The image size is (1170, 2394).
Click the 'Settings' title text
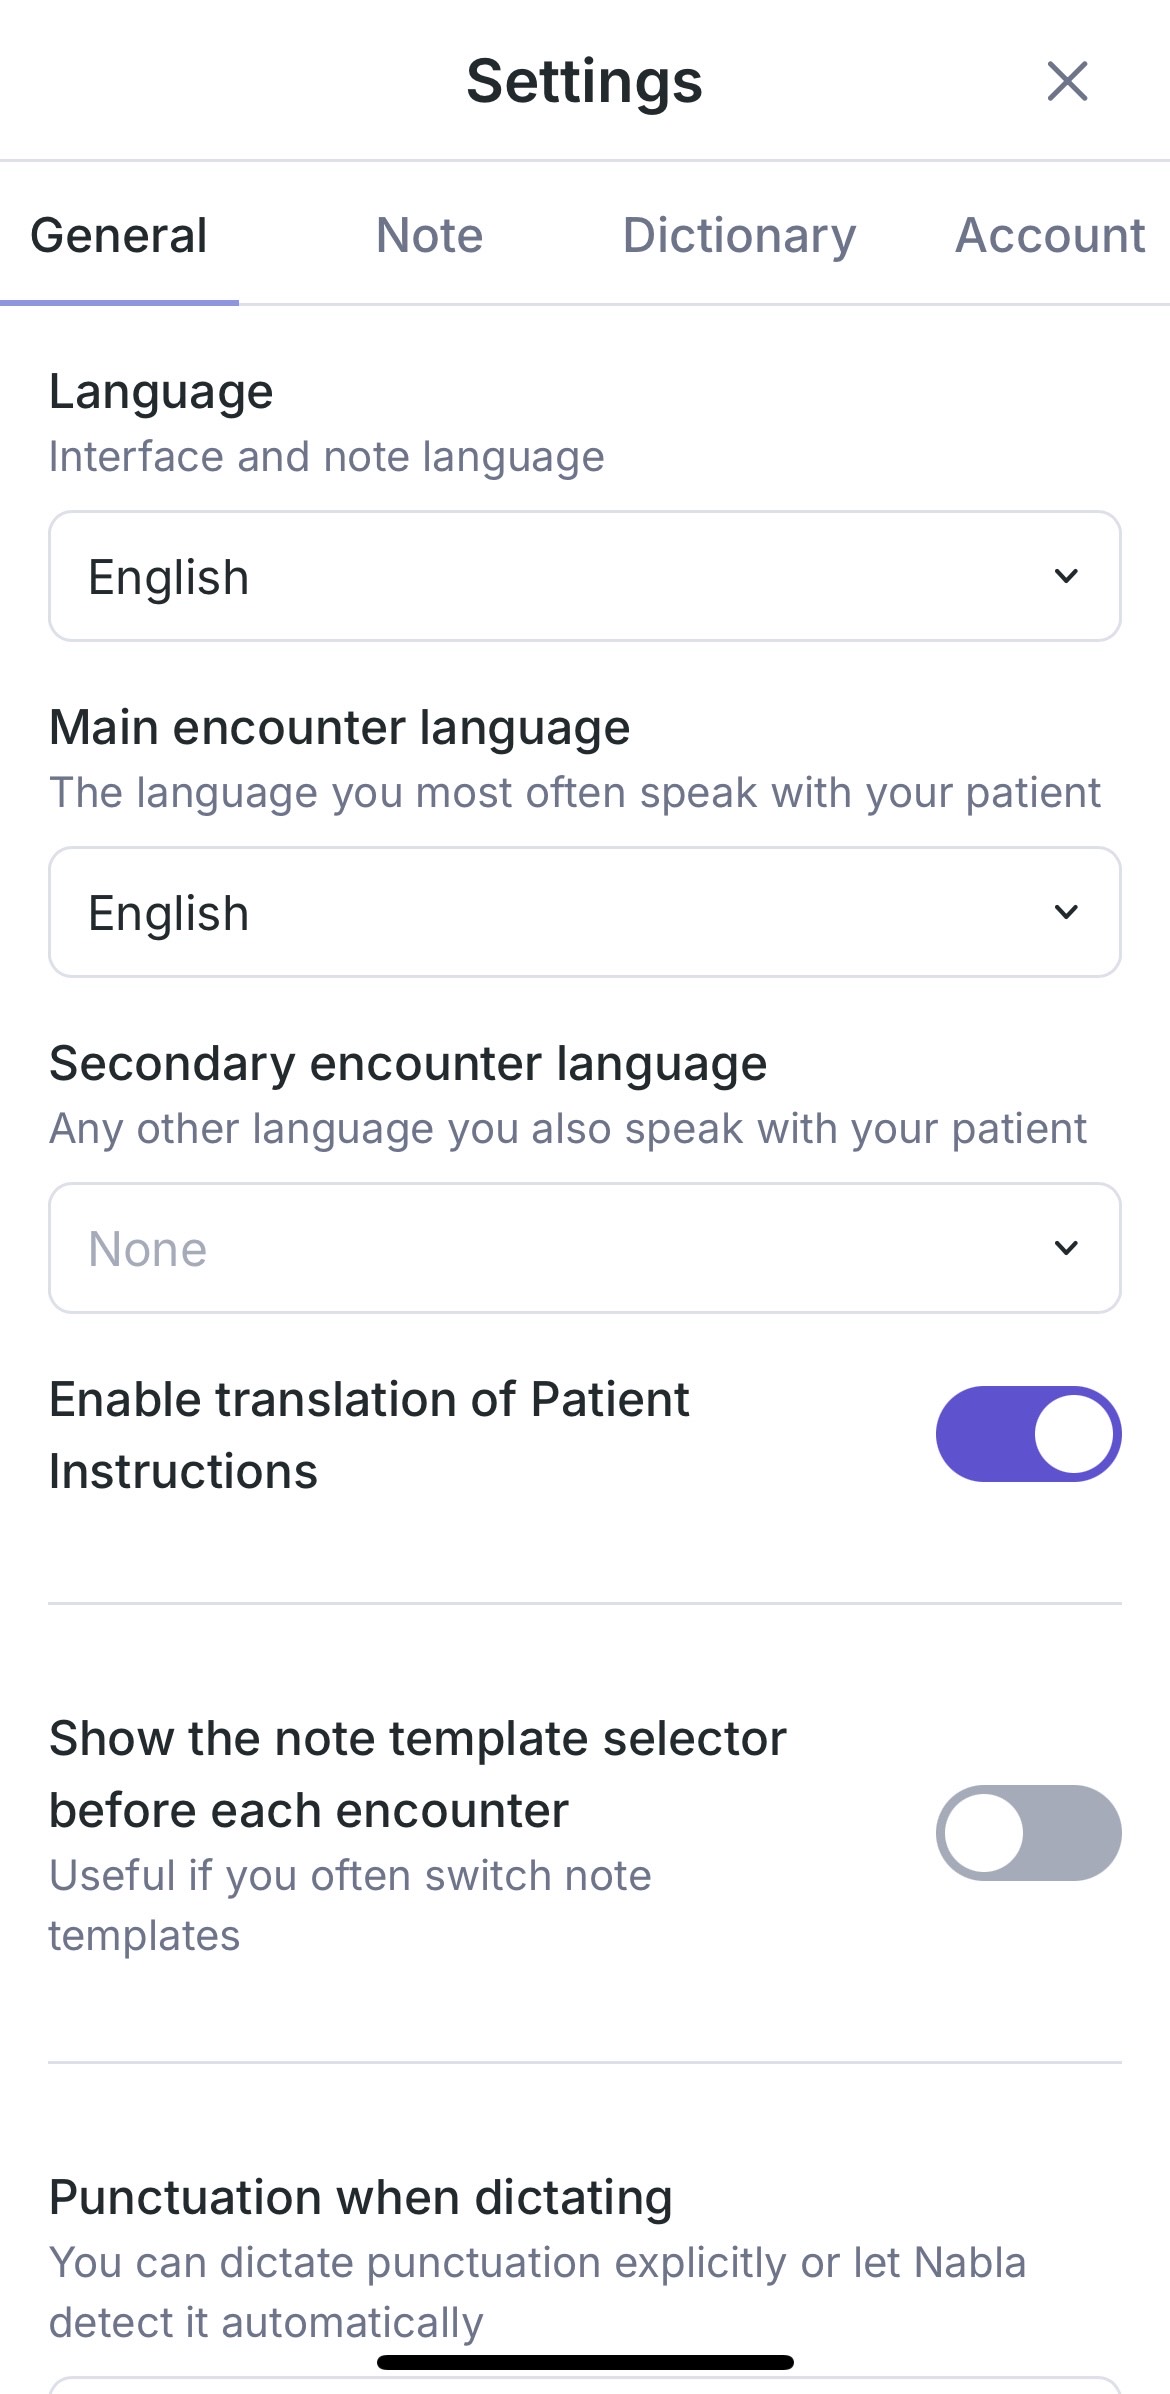[584, 81]
